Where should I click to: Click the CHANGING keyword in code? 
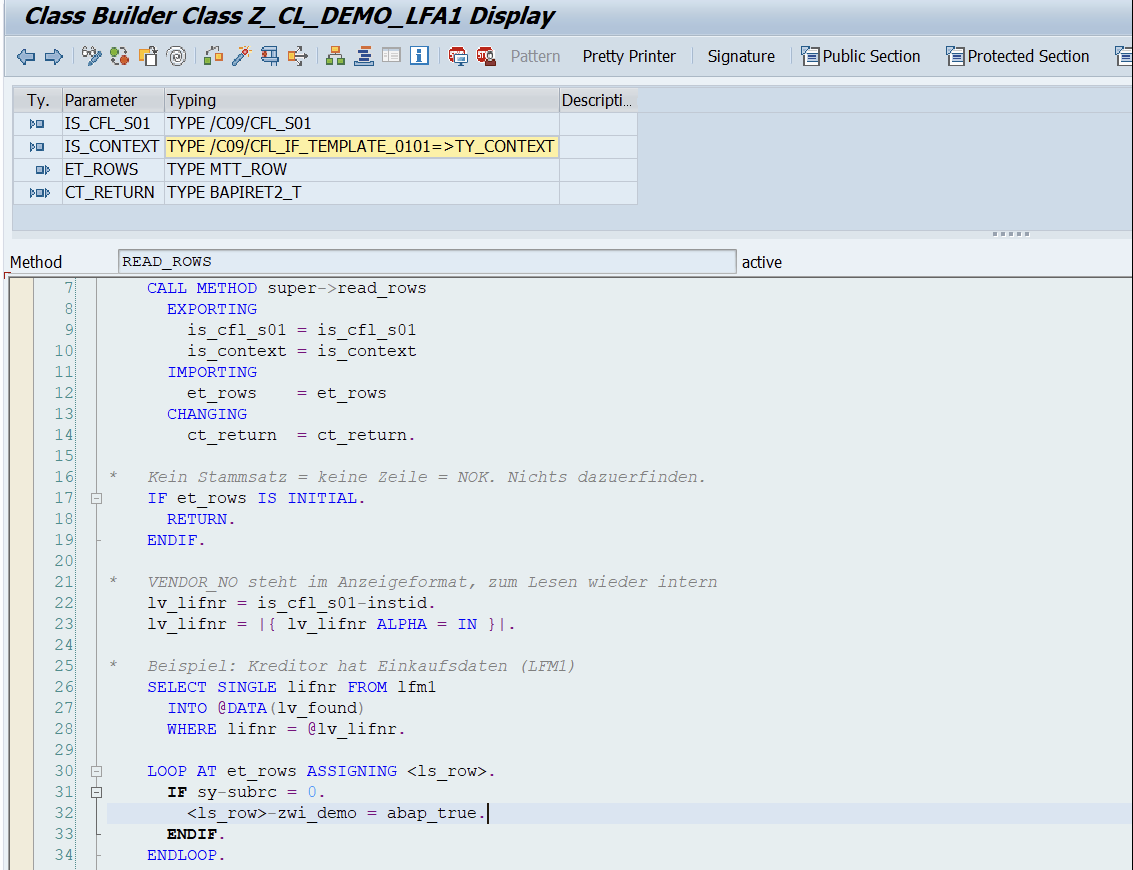coord(207,414)
